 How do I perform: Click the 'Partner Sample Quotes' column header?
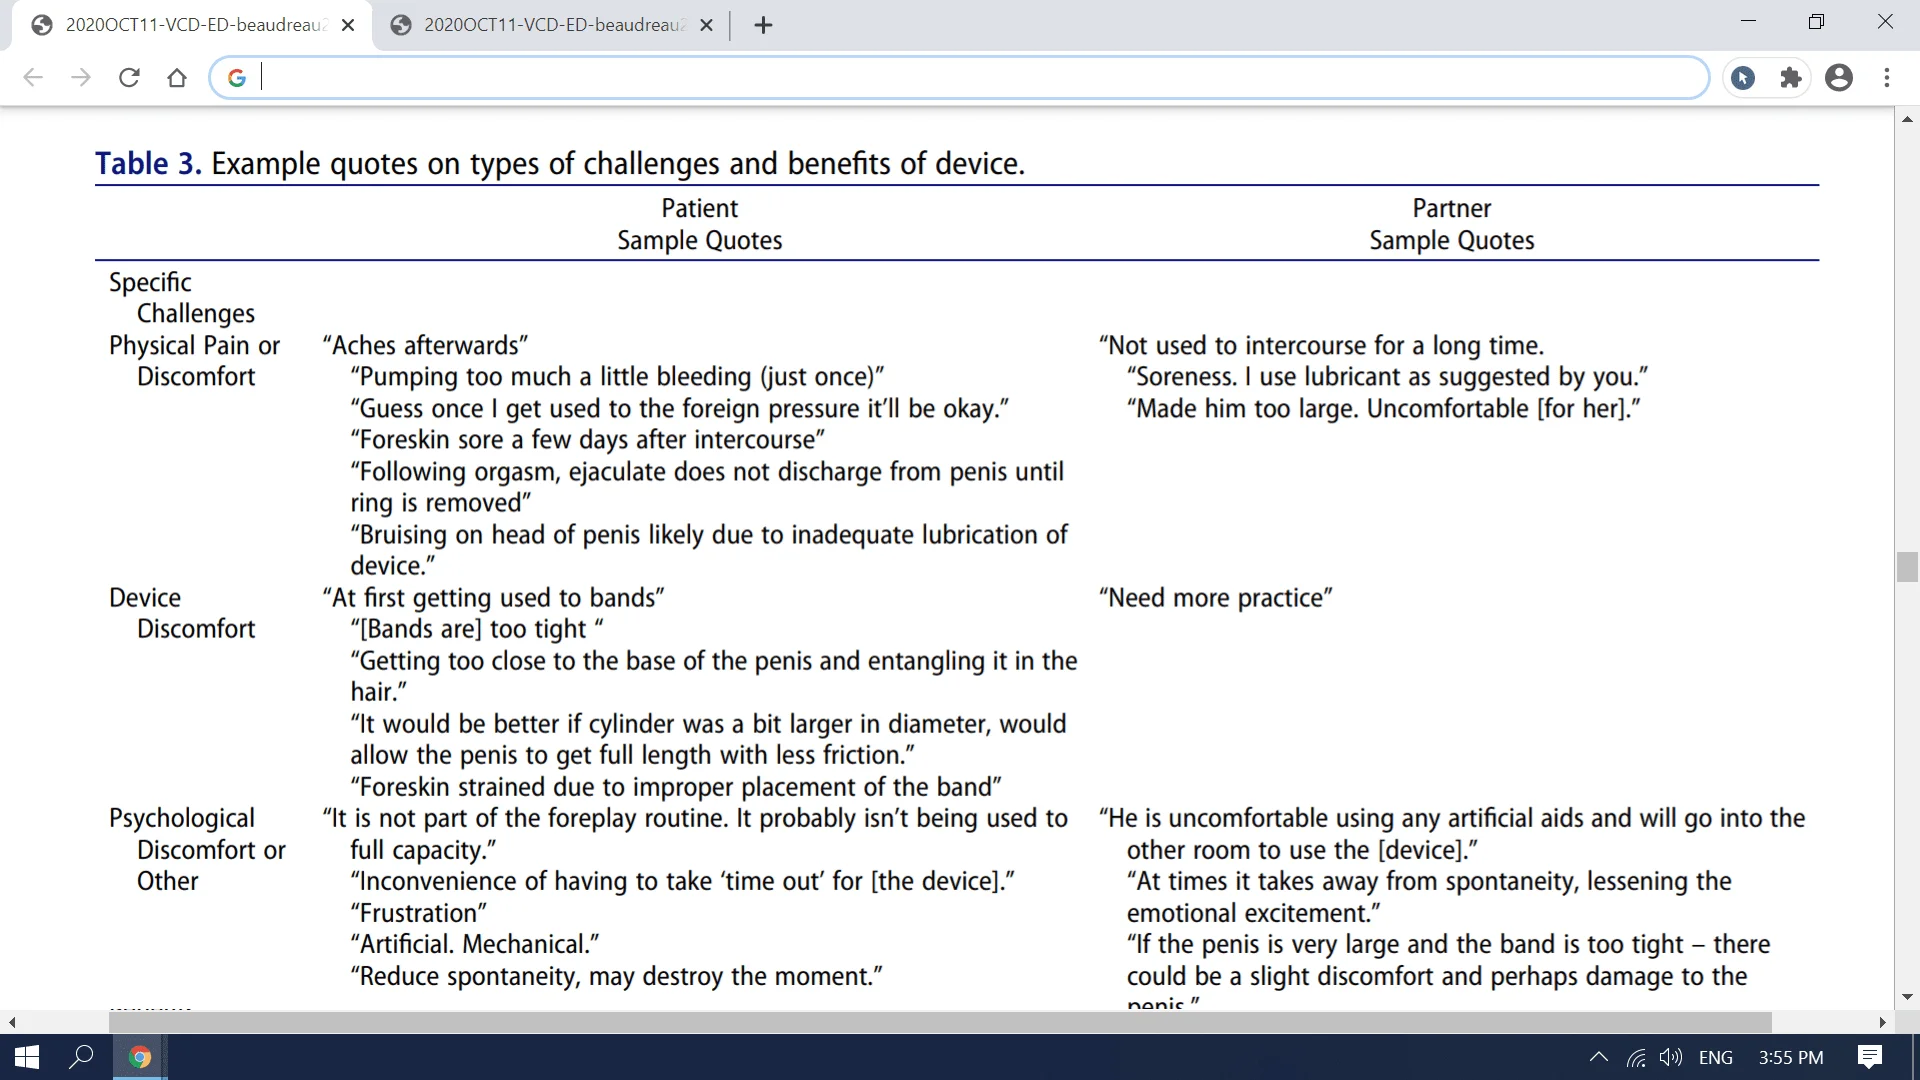pos(1452,224)
